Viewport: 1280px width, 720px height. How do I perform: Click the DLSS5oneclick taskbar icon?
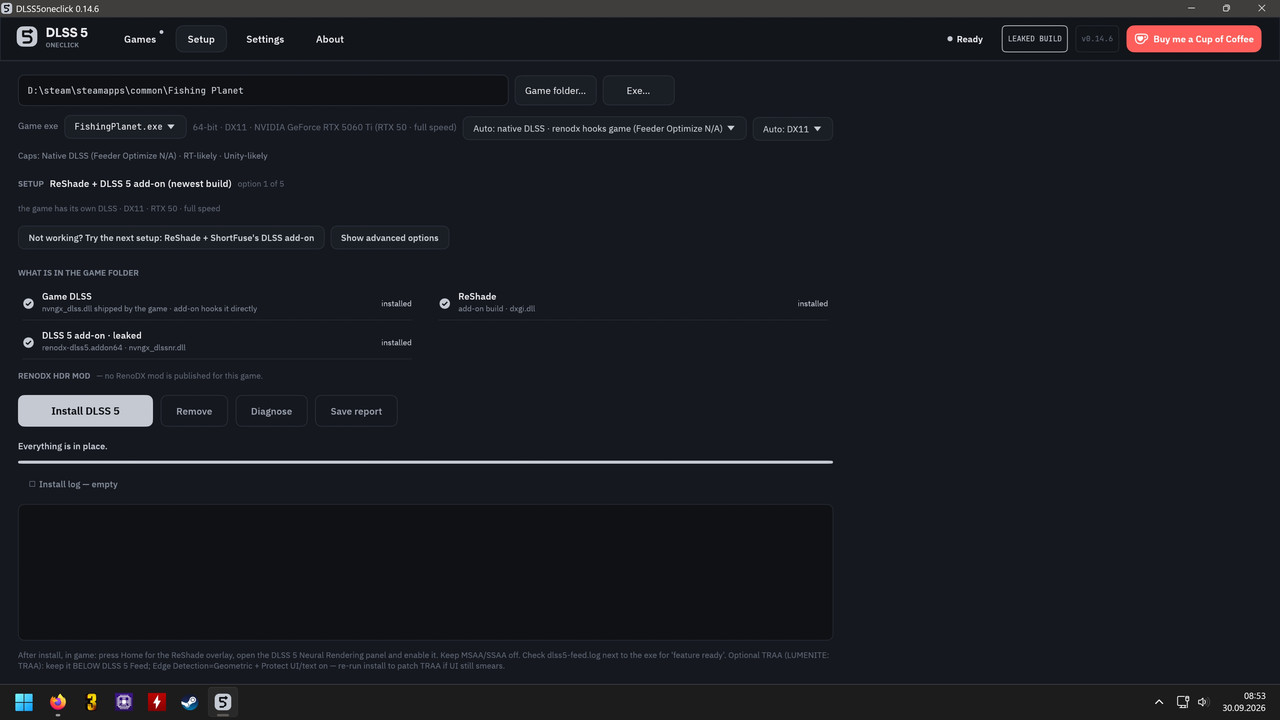click(222, 702)
